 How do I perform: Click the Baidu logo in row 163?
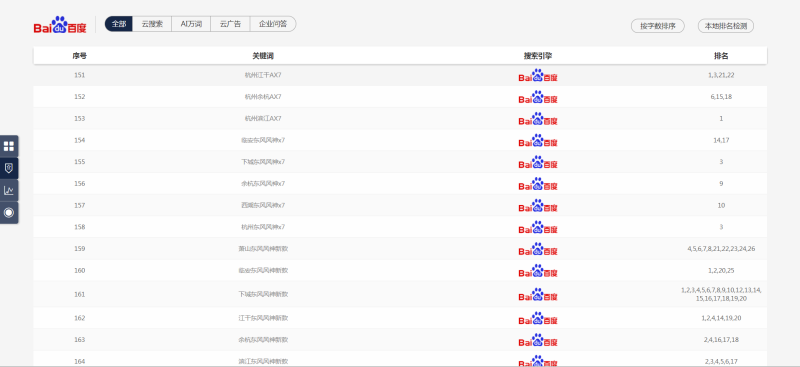(x=538, y=340)
